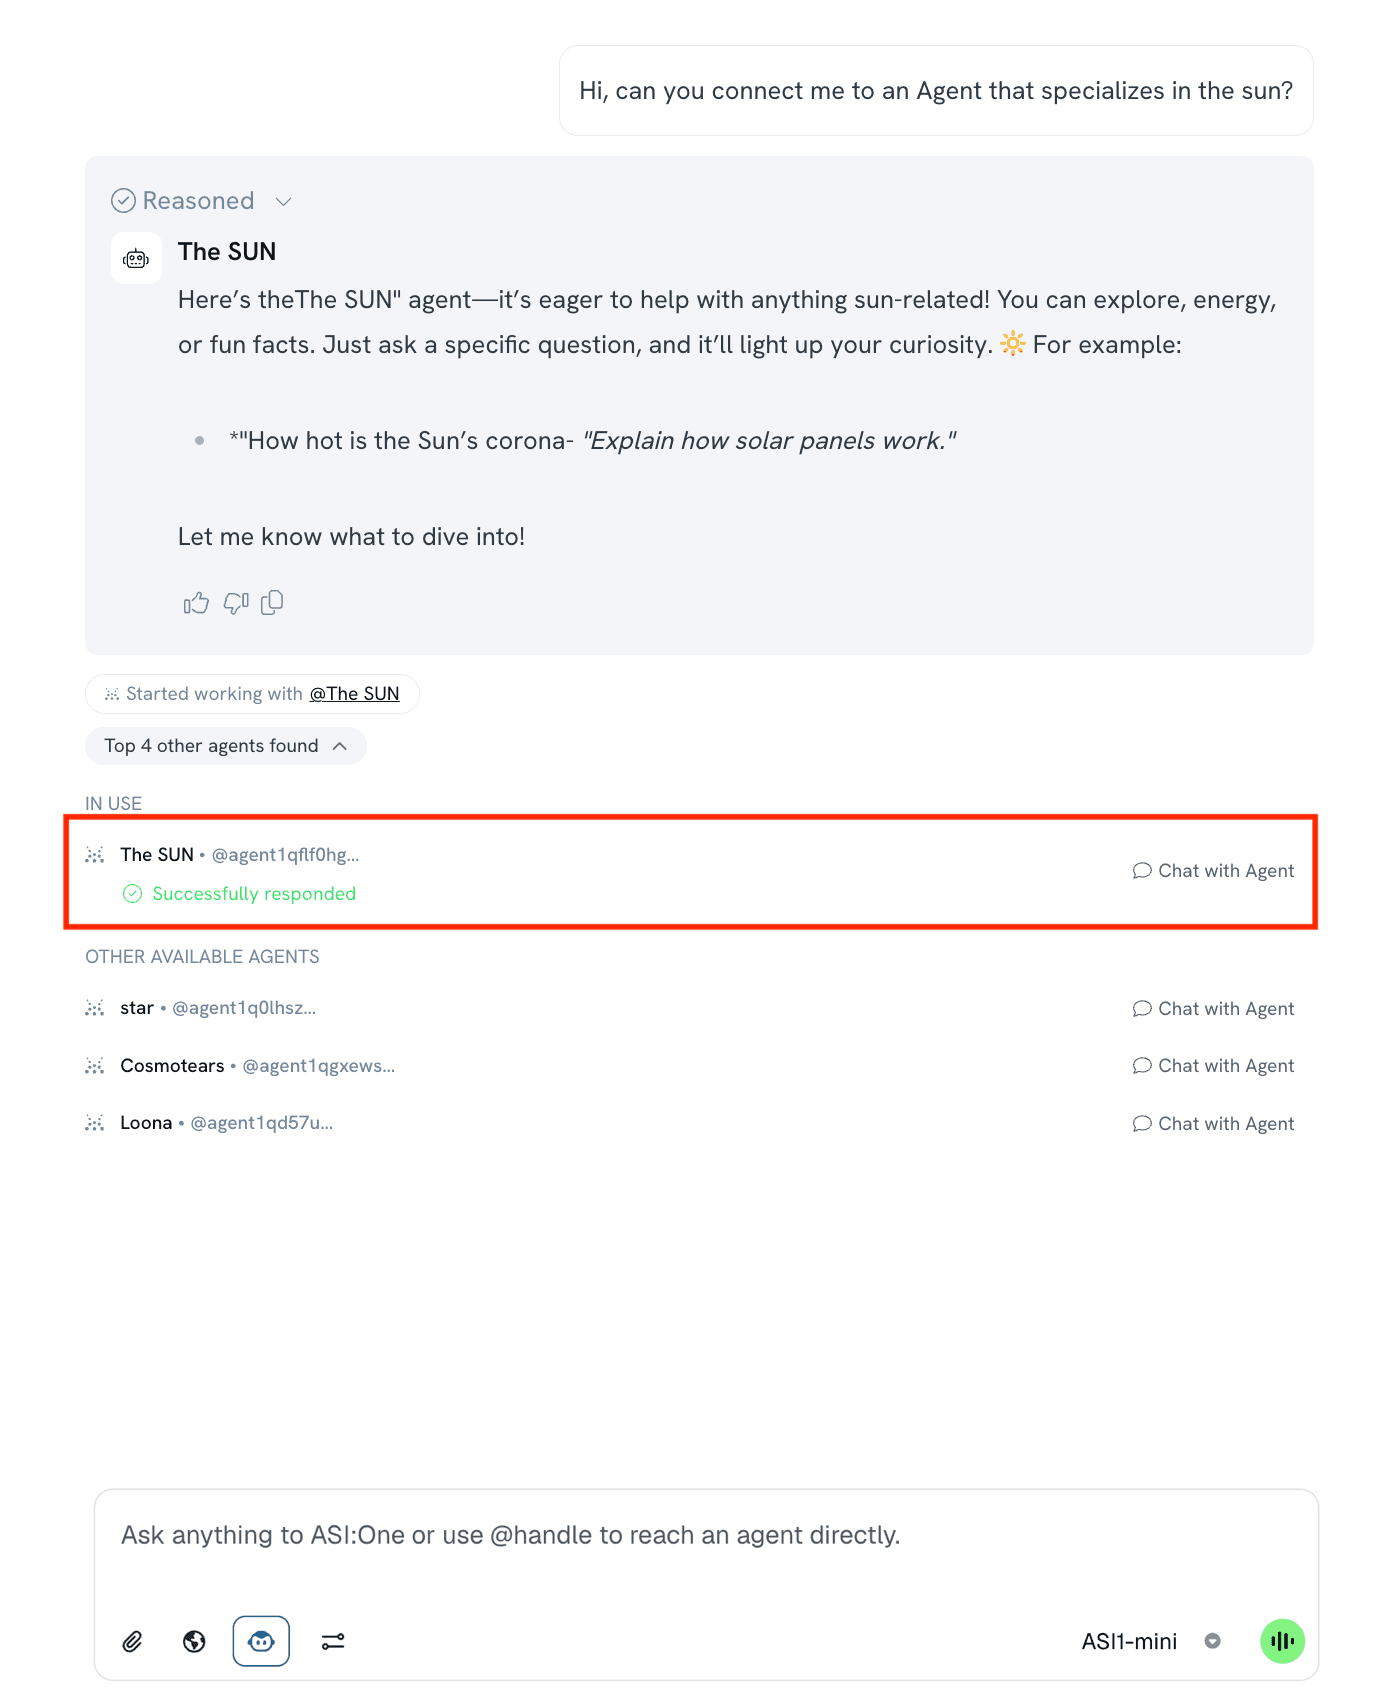Chat with the Loona agent
This screenshot has height=1691, width=1378.
coord(1213,1124)
